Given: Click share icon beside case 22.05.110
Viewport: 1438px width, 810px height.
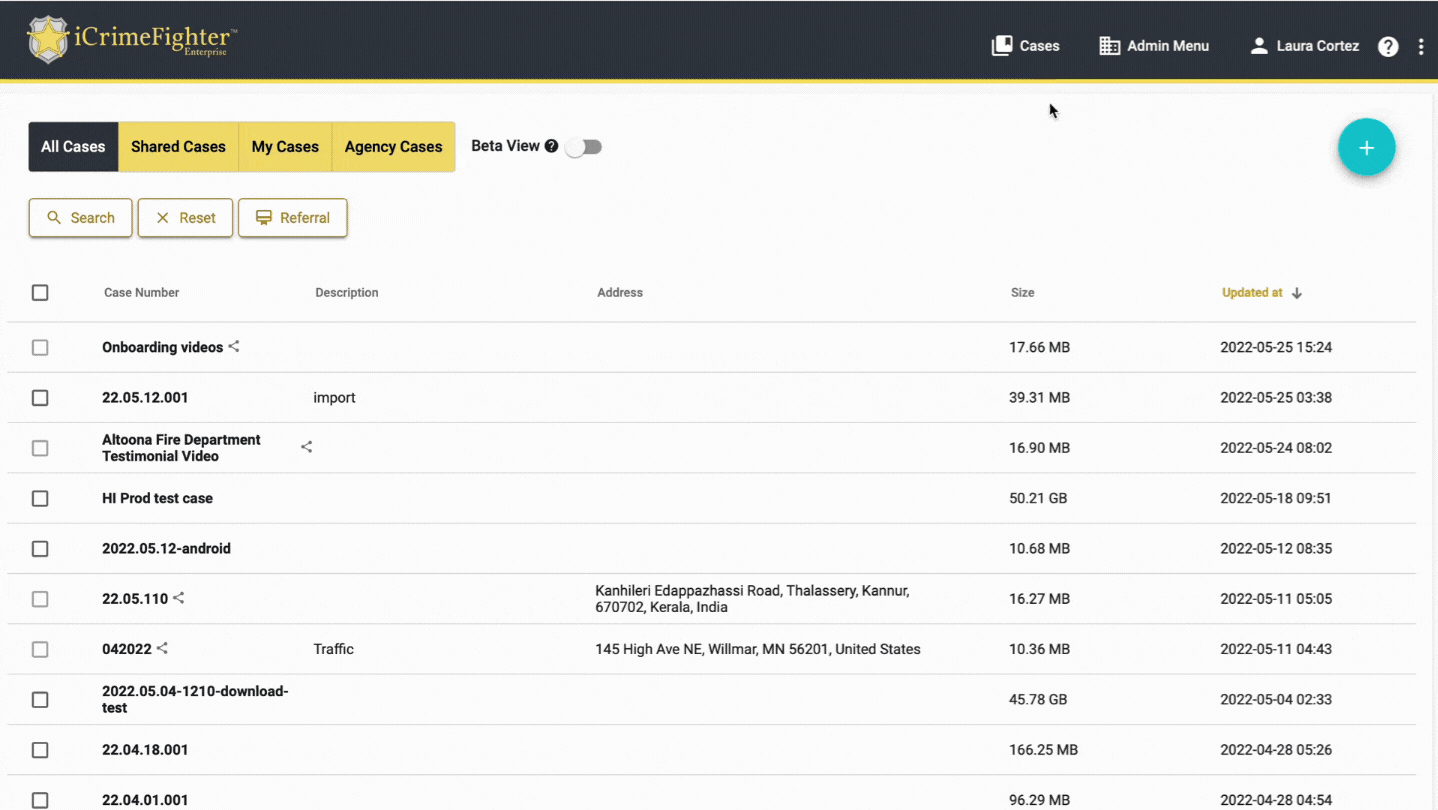Looking at the screenshot, I should point(179,598).
